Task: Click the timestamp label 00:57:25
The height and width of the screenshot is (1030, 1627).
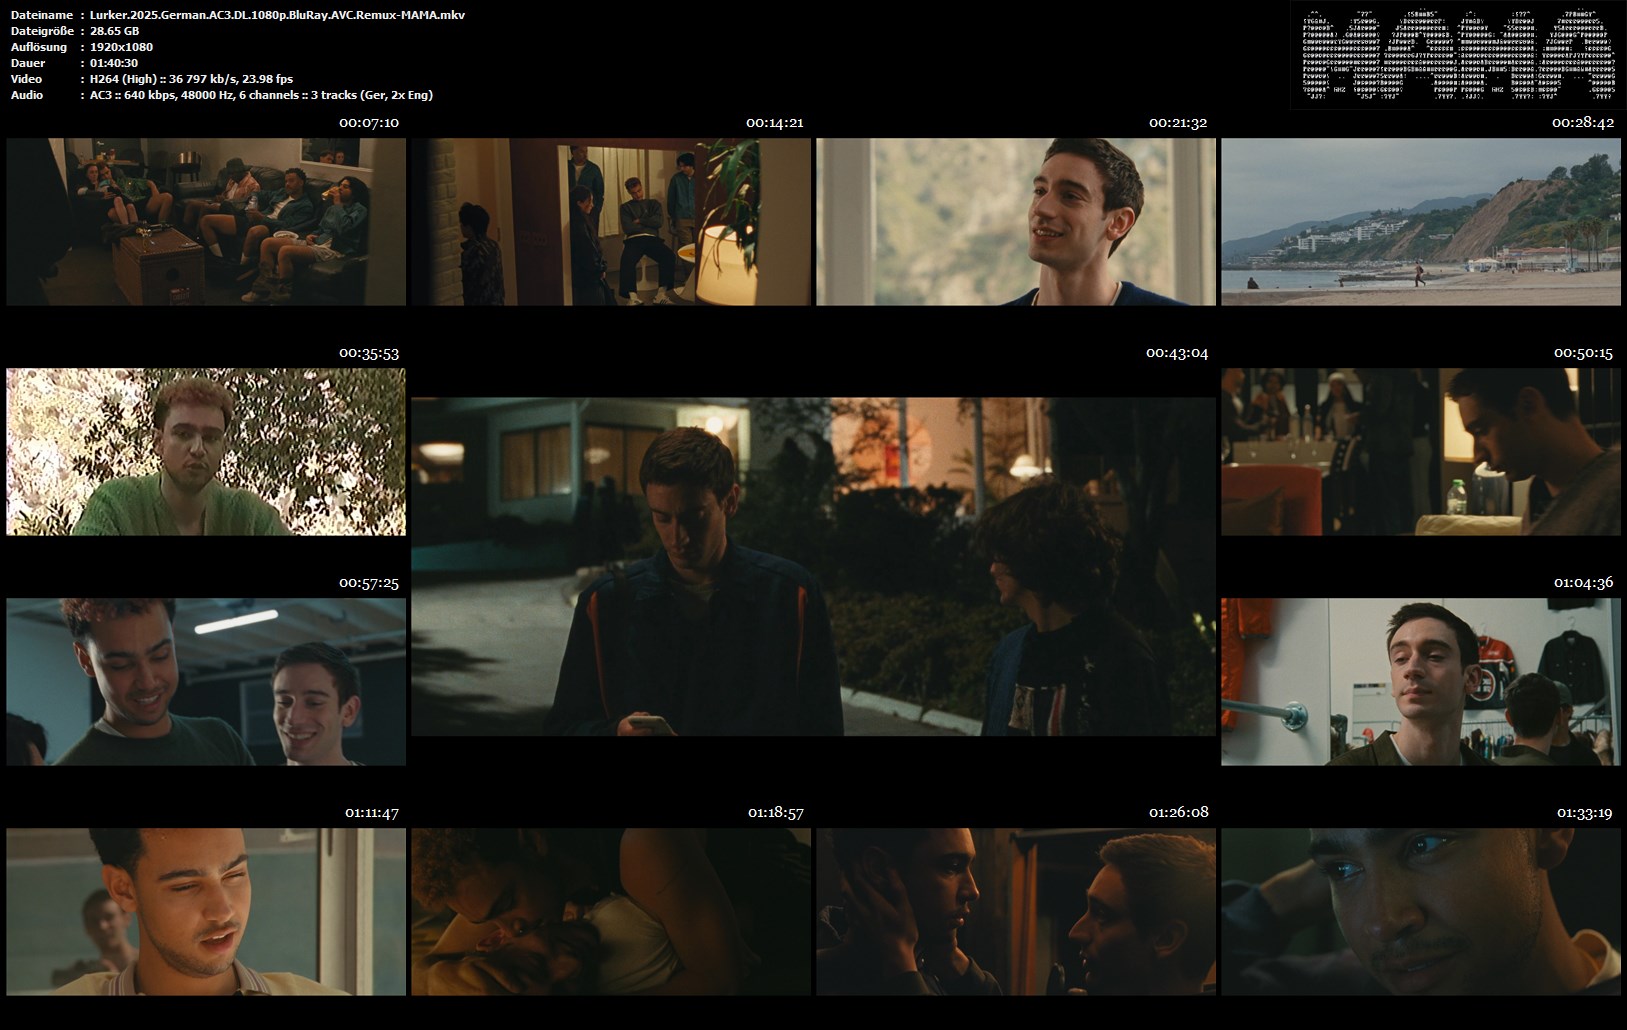Action: pyautogui.click(x=369, y=583)
